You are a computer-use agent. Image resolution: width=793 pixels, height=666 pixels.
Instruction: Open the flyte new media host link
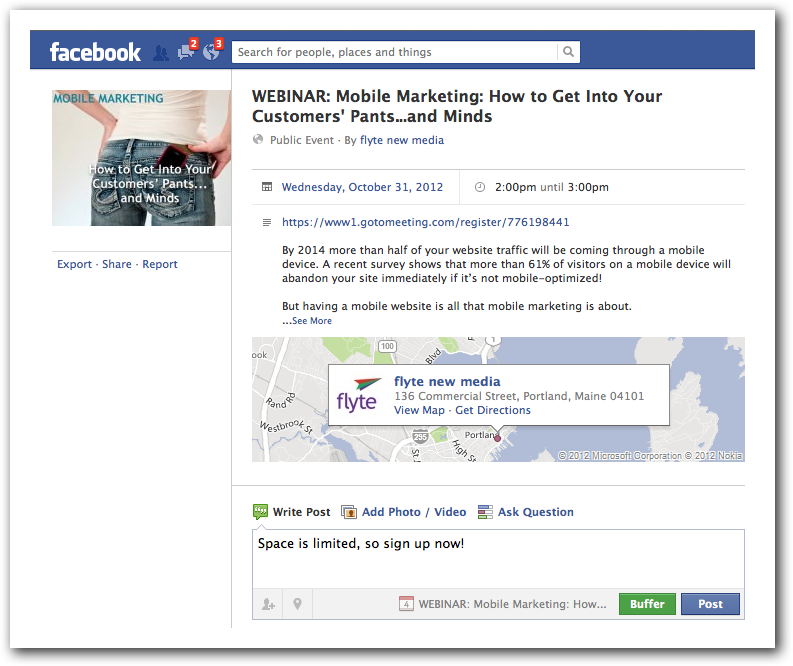(x=402, y=140)
